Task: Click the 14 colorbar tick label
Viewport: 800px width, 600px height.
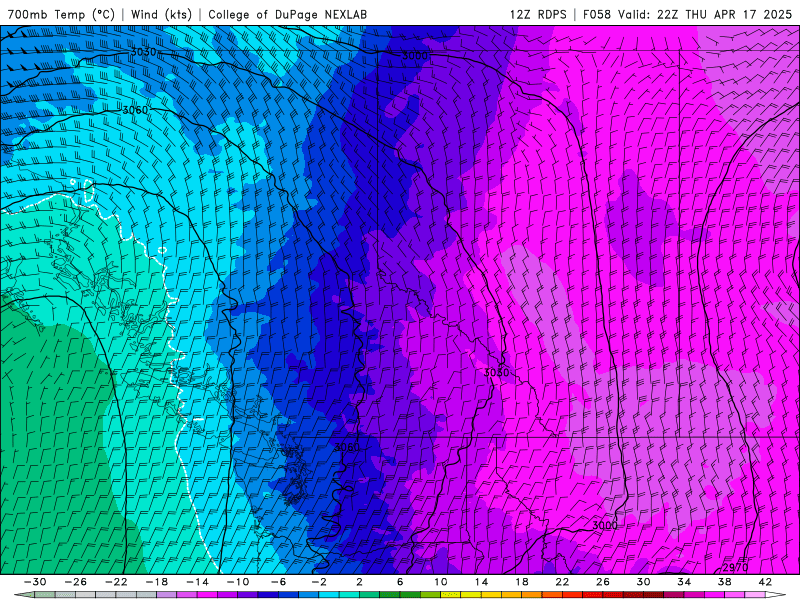Action: (x=481, y=582)
